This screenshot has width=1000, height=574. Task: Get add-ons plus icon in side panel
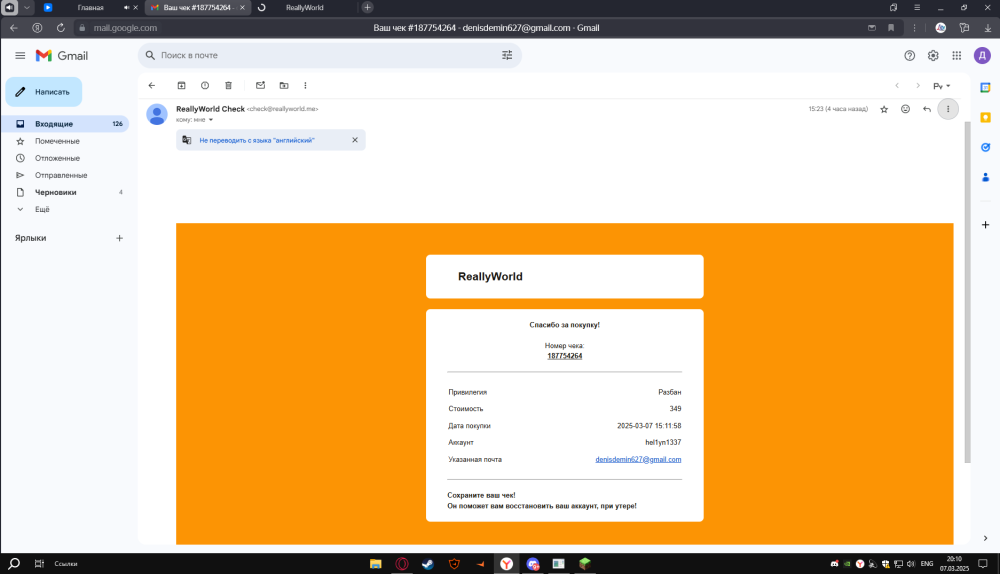coord(985,224)
